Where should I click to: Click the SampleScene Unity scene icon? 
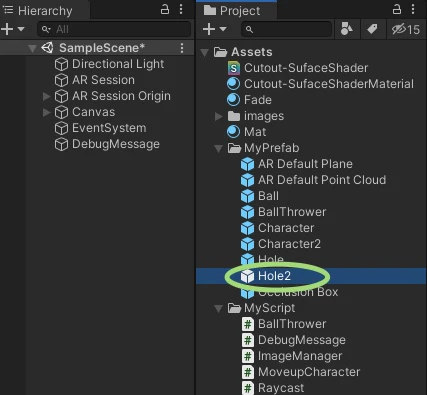pyautogui.click(x=47, y=48)
